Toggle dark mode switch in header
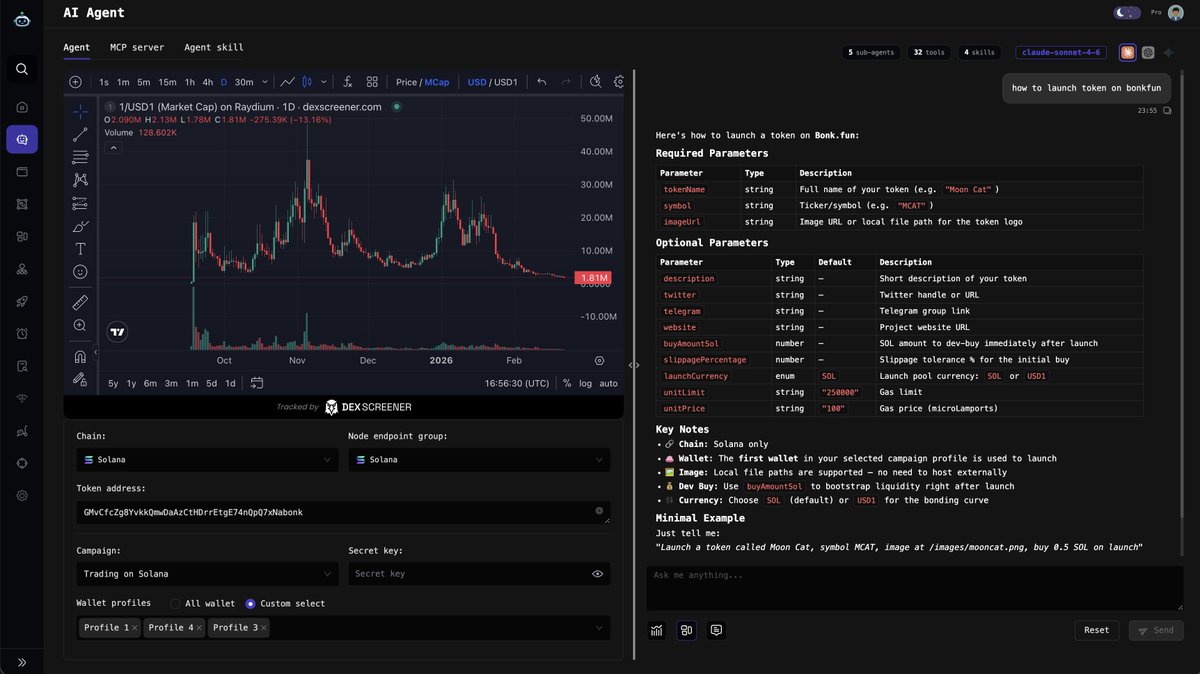Screen dimensions: 1200x674 click(1127, 13)
